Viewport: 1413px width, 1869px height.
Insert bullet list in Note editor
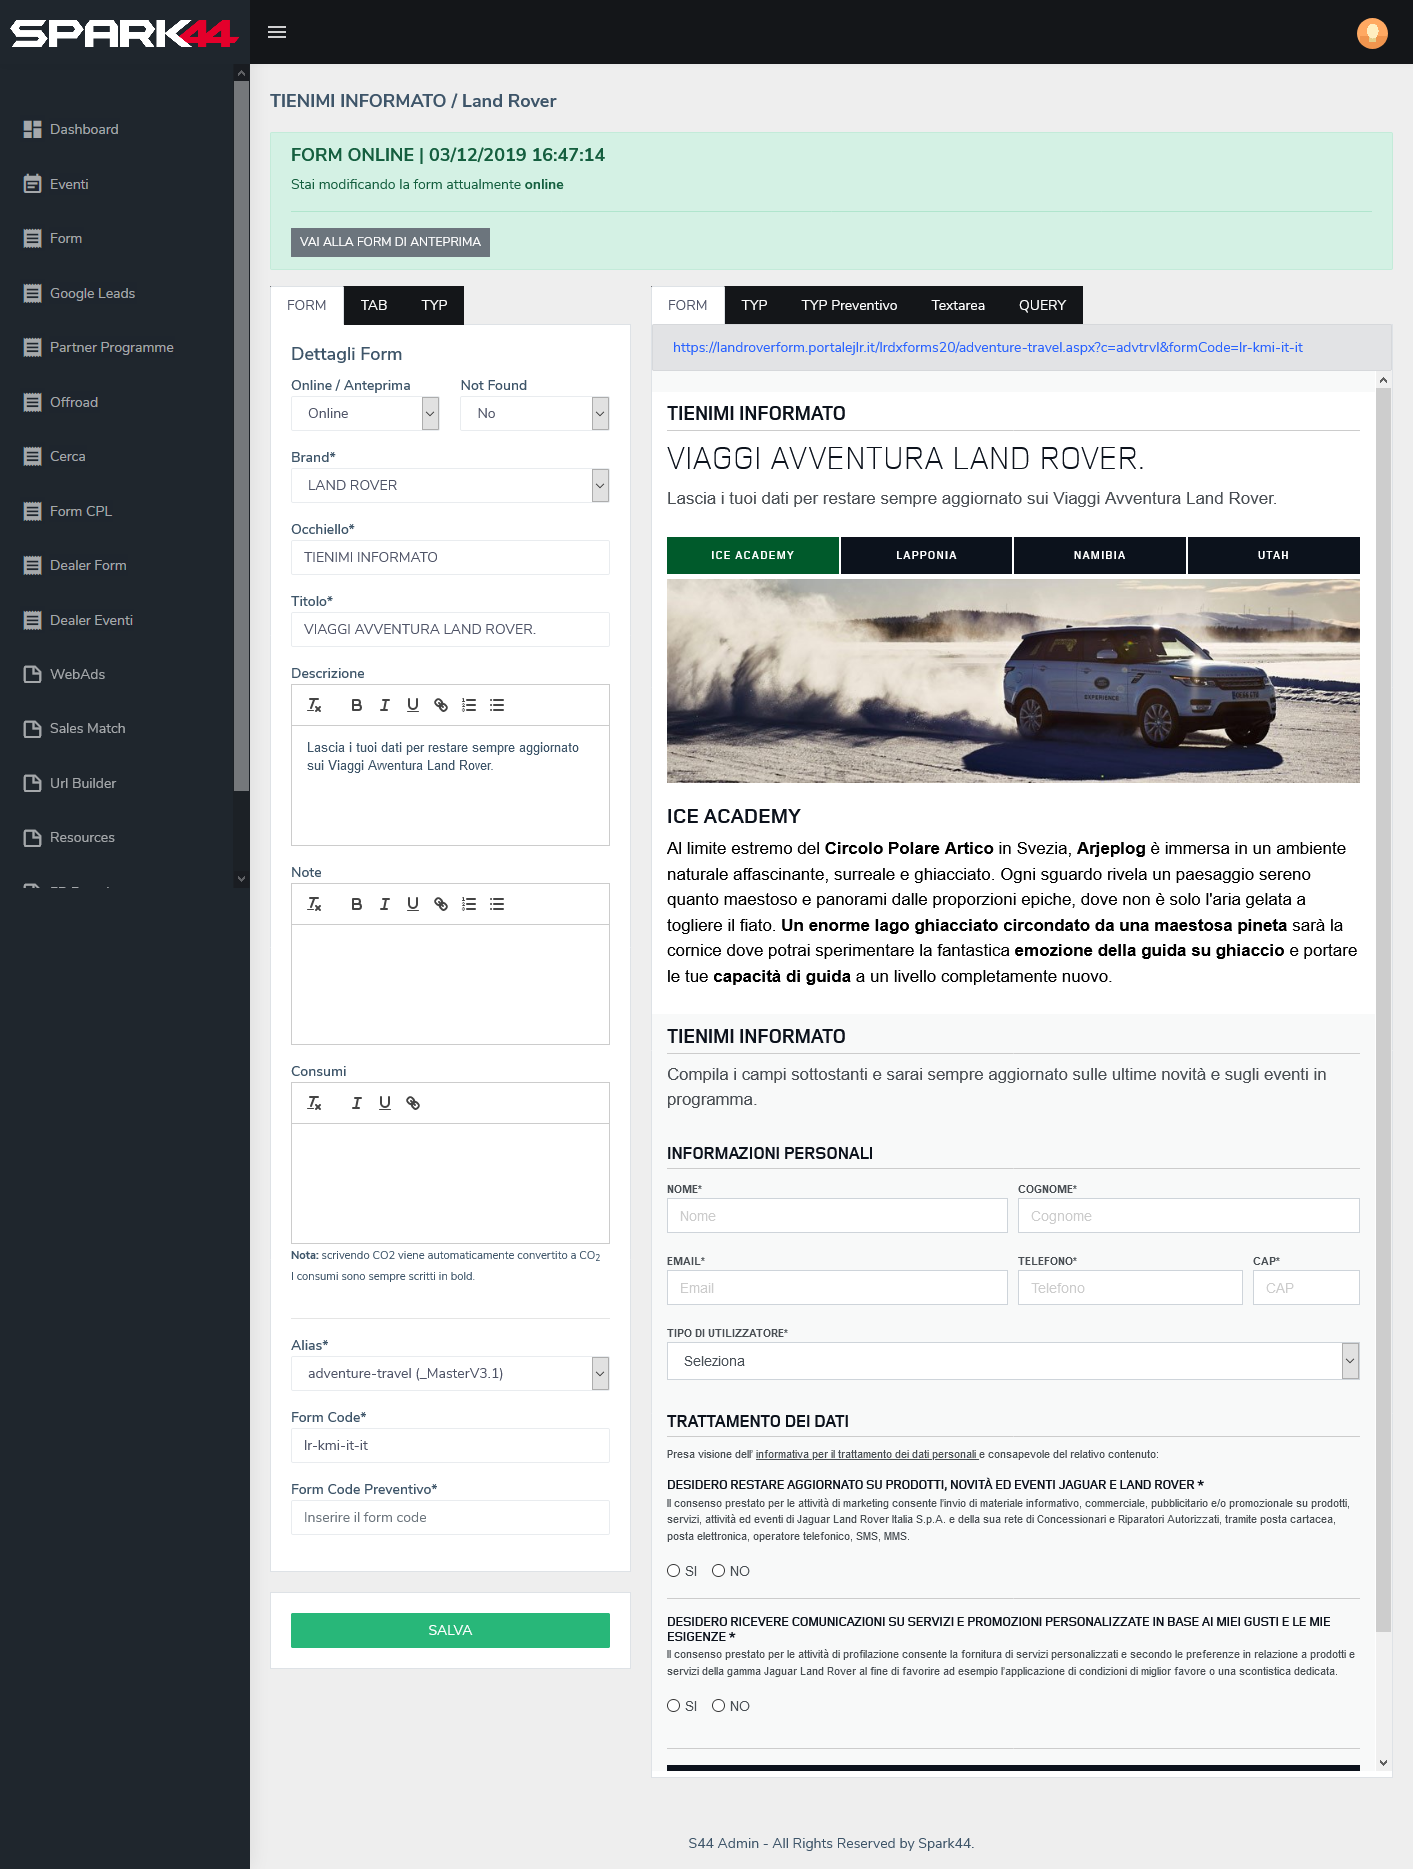pos(497,904)
